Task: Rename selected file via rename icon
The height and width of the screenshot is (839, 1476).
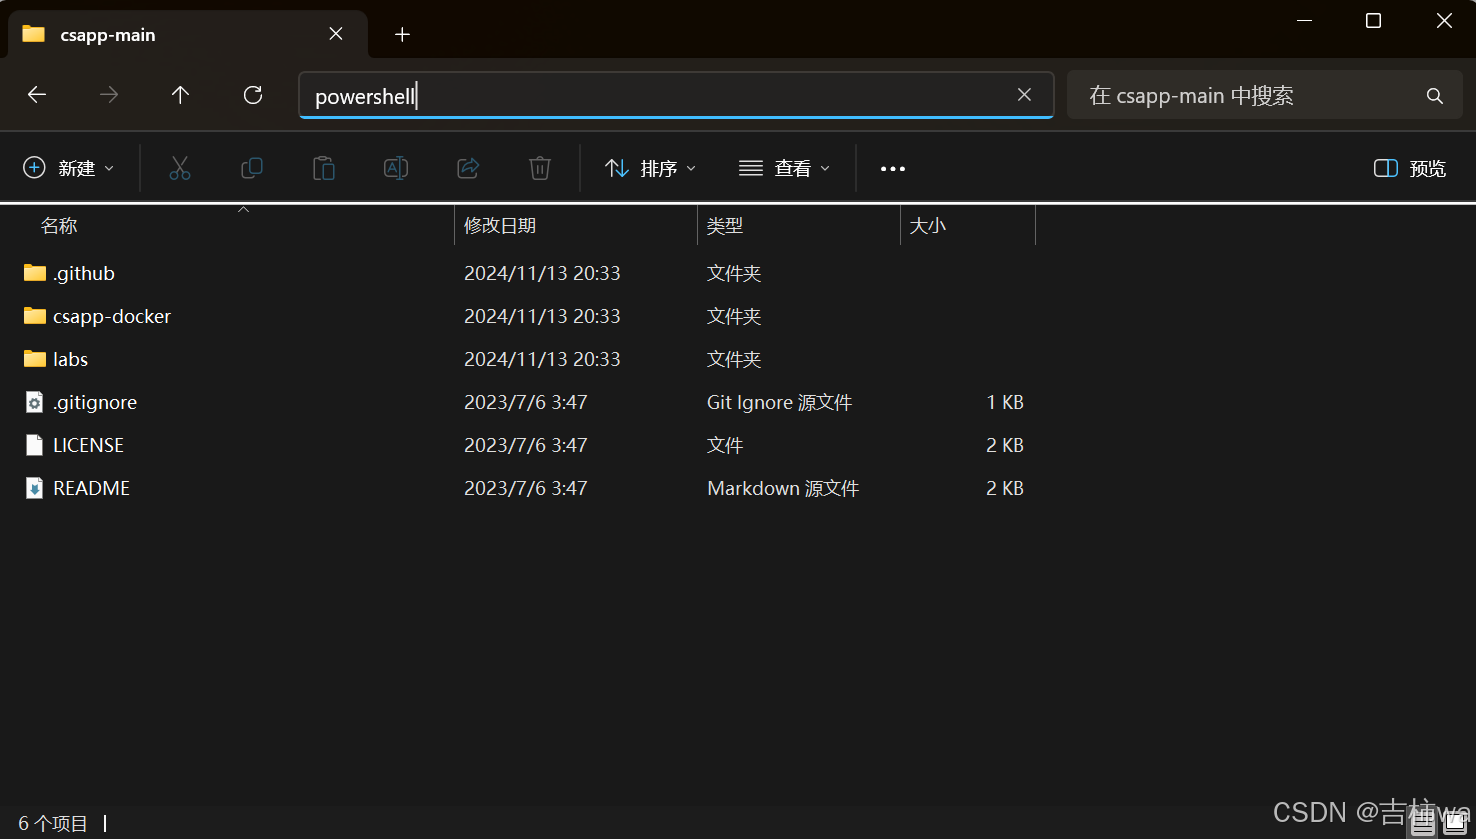Action: 396,168
